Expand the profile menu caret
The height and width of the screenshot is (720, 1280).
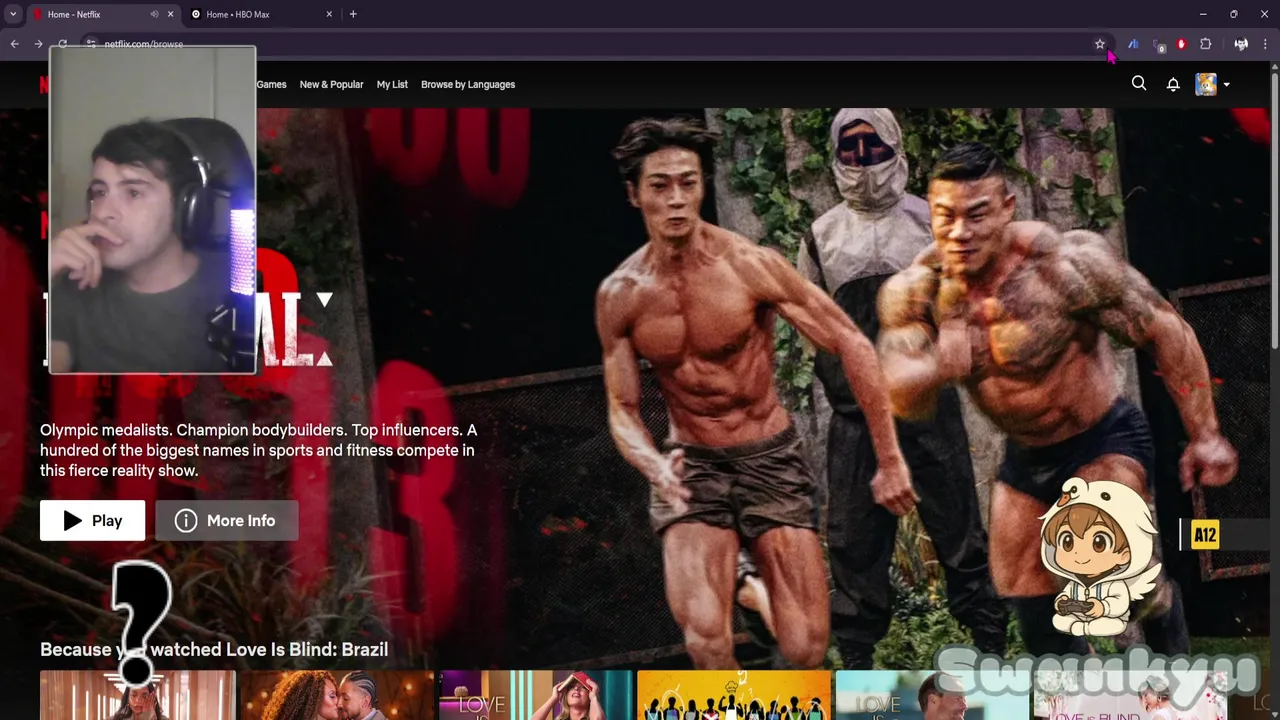tap(1226, 85)
